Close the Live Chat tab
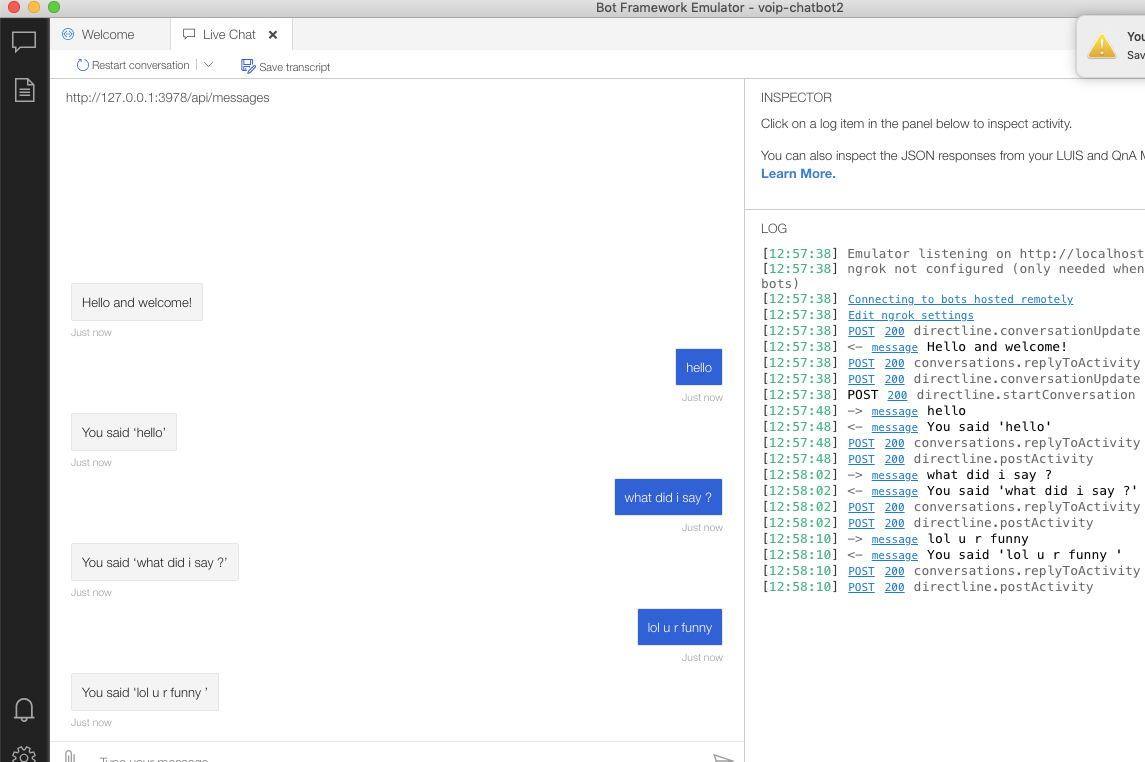 coord(273,33)
